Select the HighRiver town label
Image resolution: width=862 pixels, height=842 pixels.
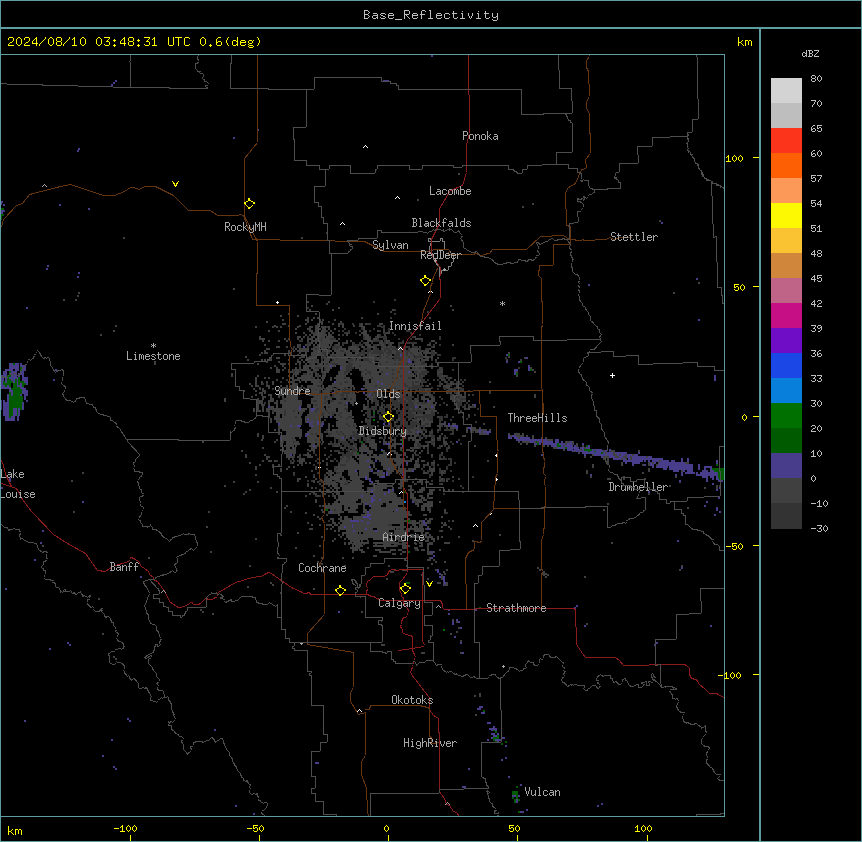click(x=430, y=743)
